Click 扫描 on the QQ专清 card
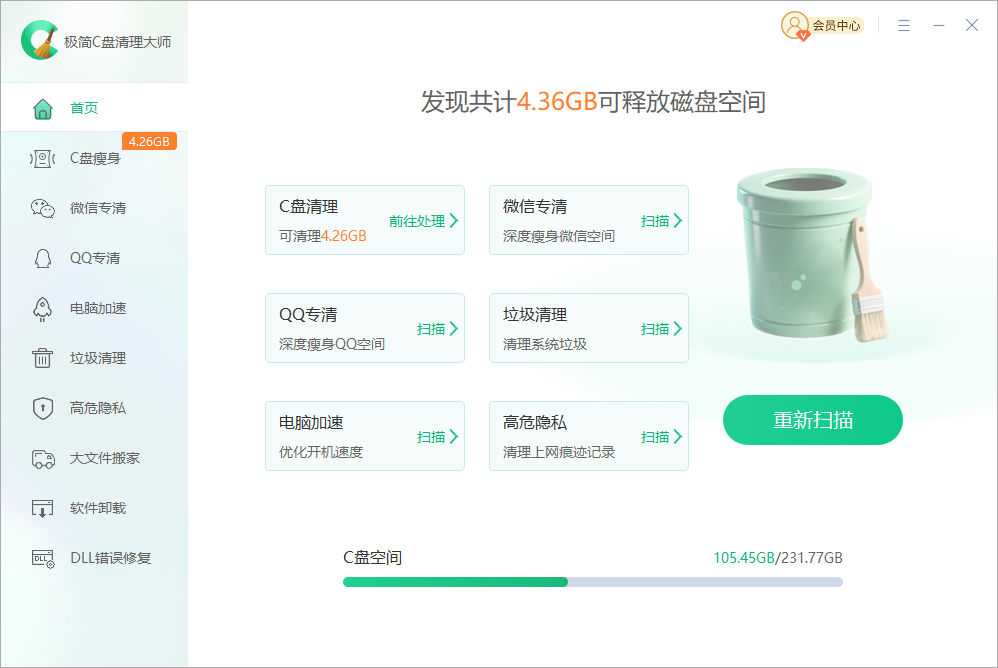This screenshot has width=998, height=668. [x=431, y=329]
